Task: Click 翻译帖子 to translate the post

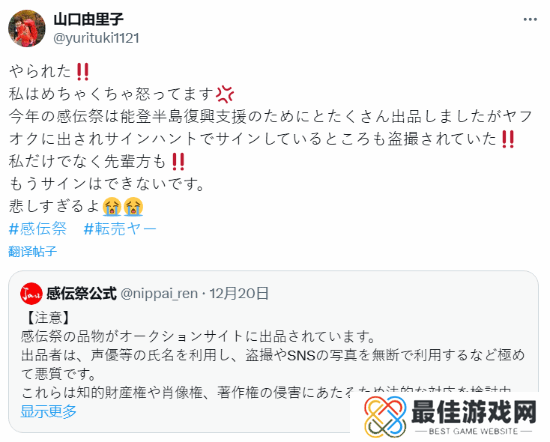Action: [32, 251]
